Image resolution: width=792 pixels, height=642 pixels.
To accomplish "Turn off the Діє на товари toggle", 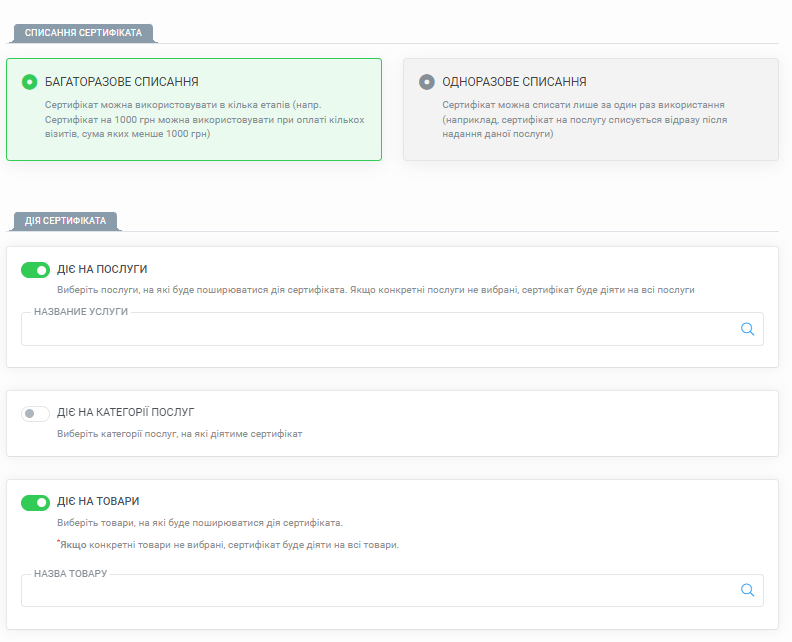I will pyautogui.click(x=35, y=503).
